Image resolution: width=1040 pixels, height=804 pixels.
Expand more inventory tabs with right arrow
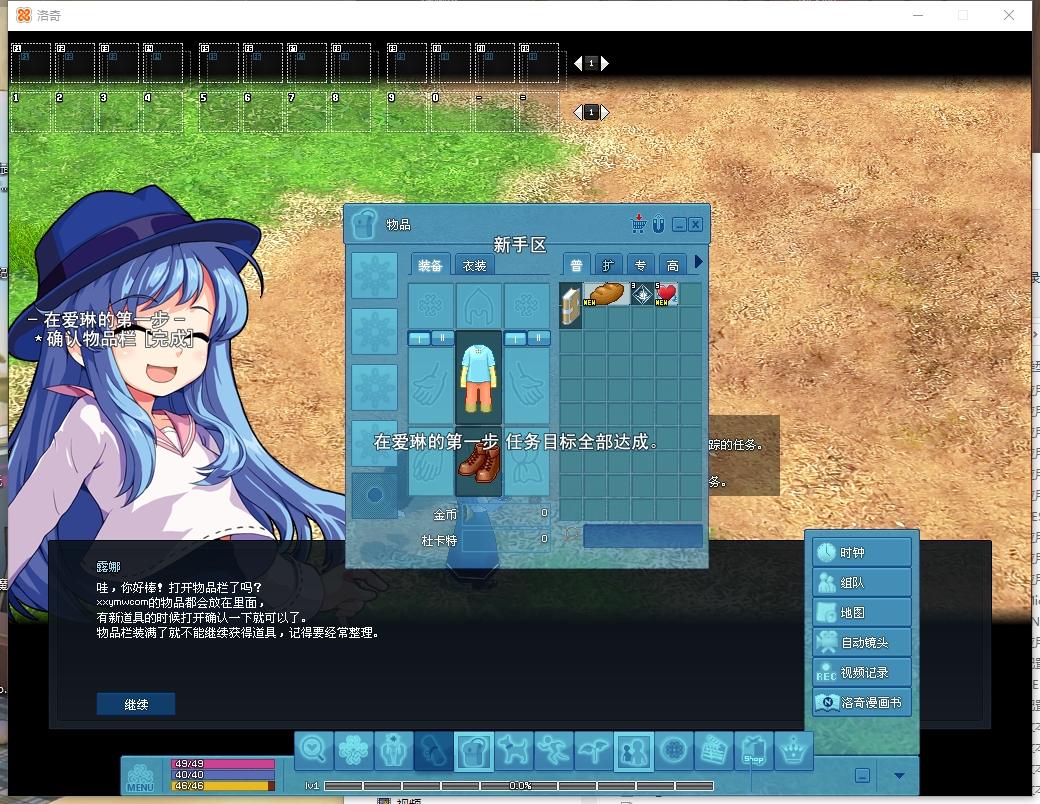(698, 262)
